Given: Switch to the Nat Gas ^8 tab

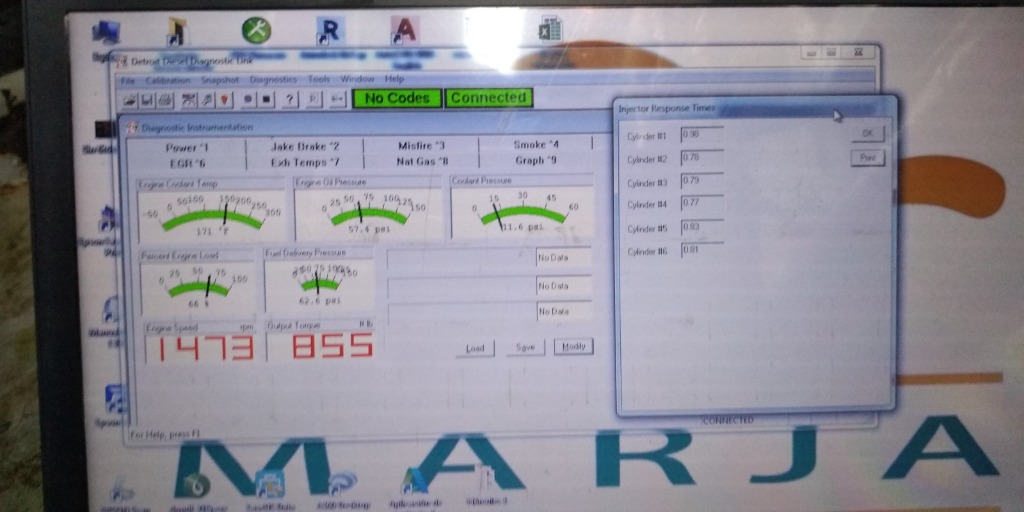Looking at the screenshot, I should (x=421, y=161).
